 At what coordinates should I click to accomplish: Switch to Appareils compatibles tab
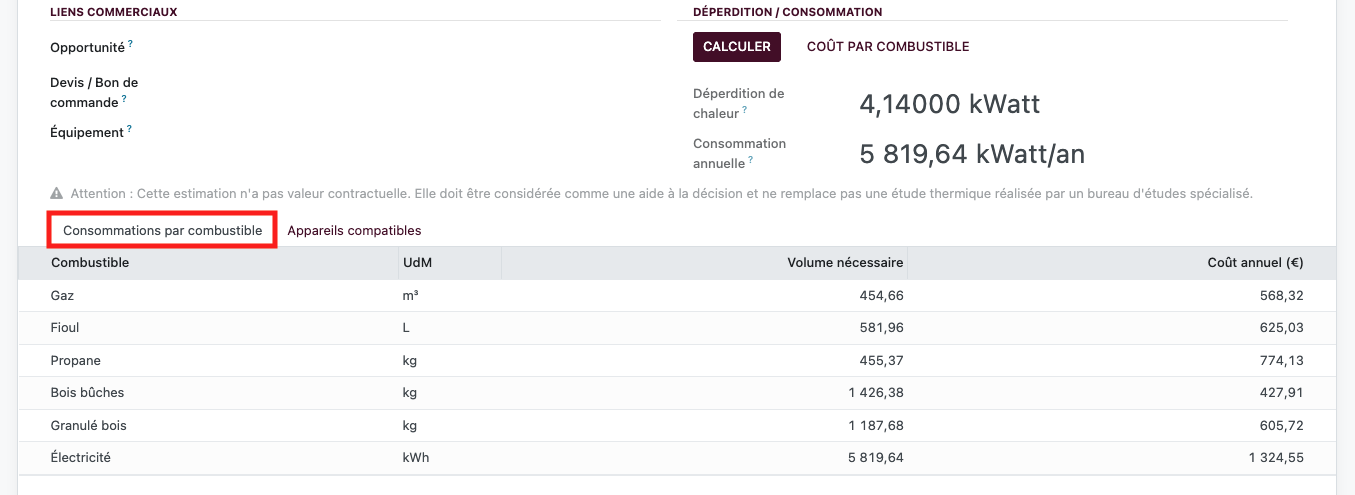[354, 230]
